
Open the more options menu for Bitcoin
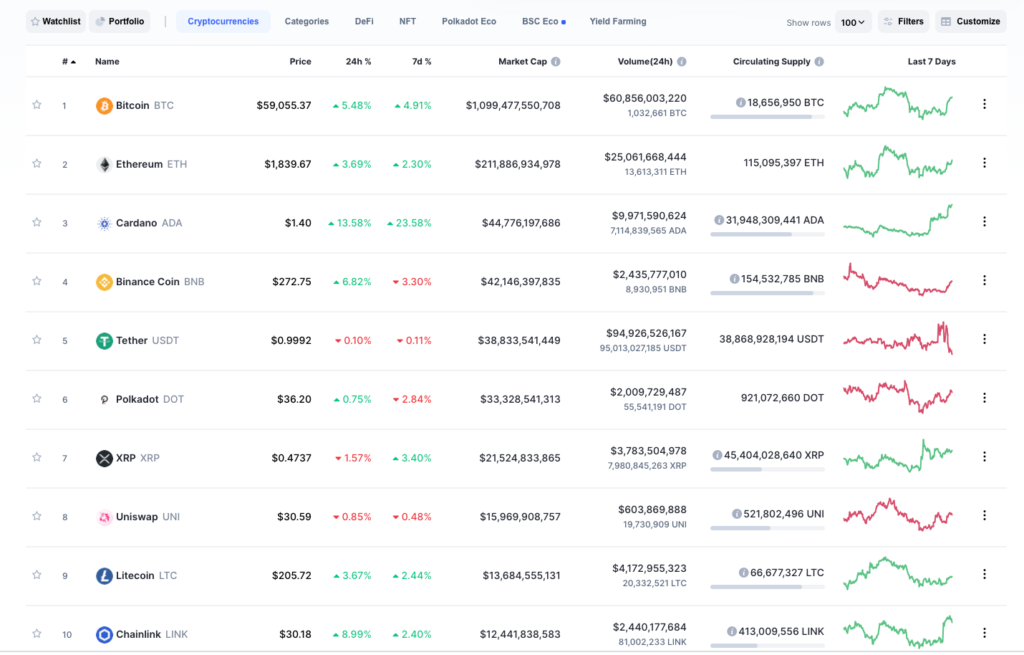984,104
